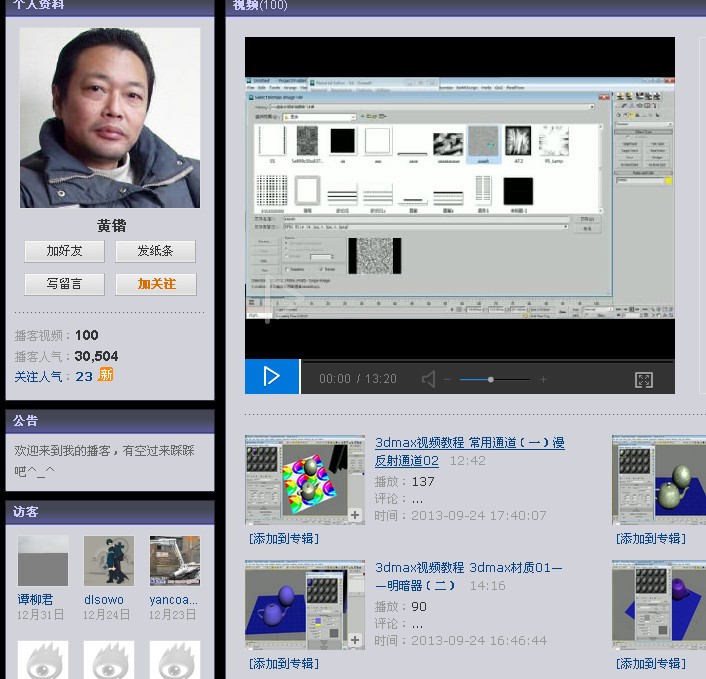Open the 常用通道（一）漫反射通道02 video link
The width and height of the screenshot is (706, 679).
470,452
